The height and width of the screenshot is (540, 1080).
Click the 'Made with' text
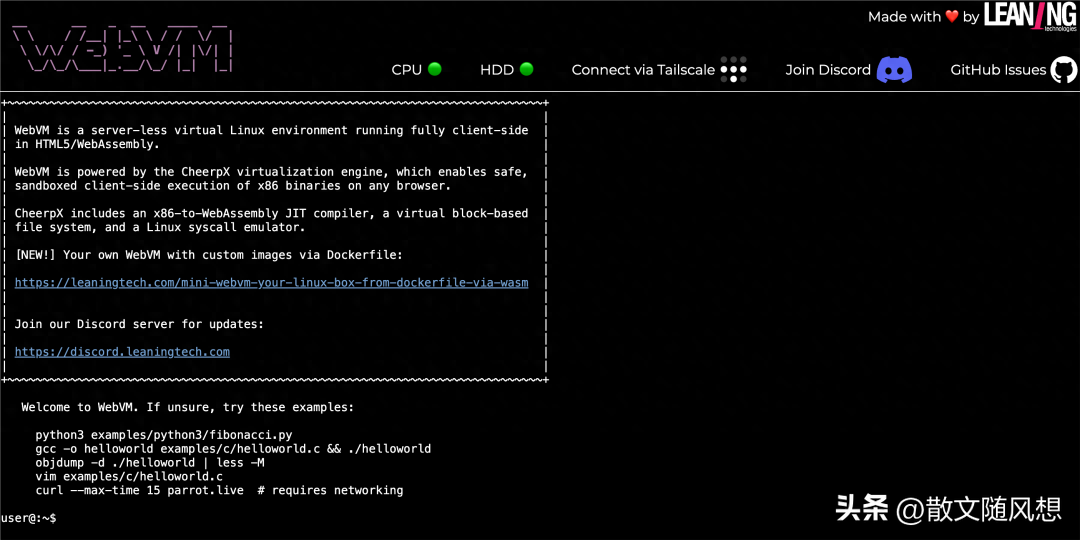[904, 17]
